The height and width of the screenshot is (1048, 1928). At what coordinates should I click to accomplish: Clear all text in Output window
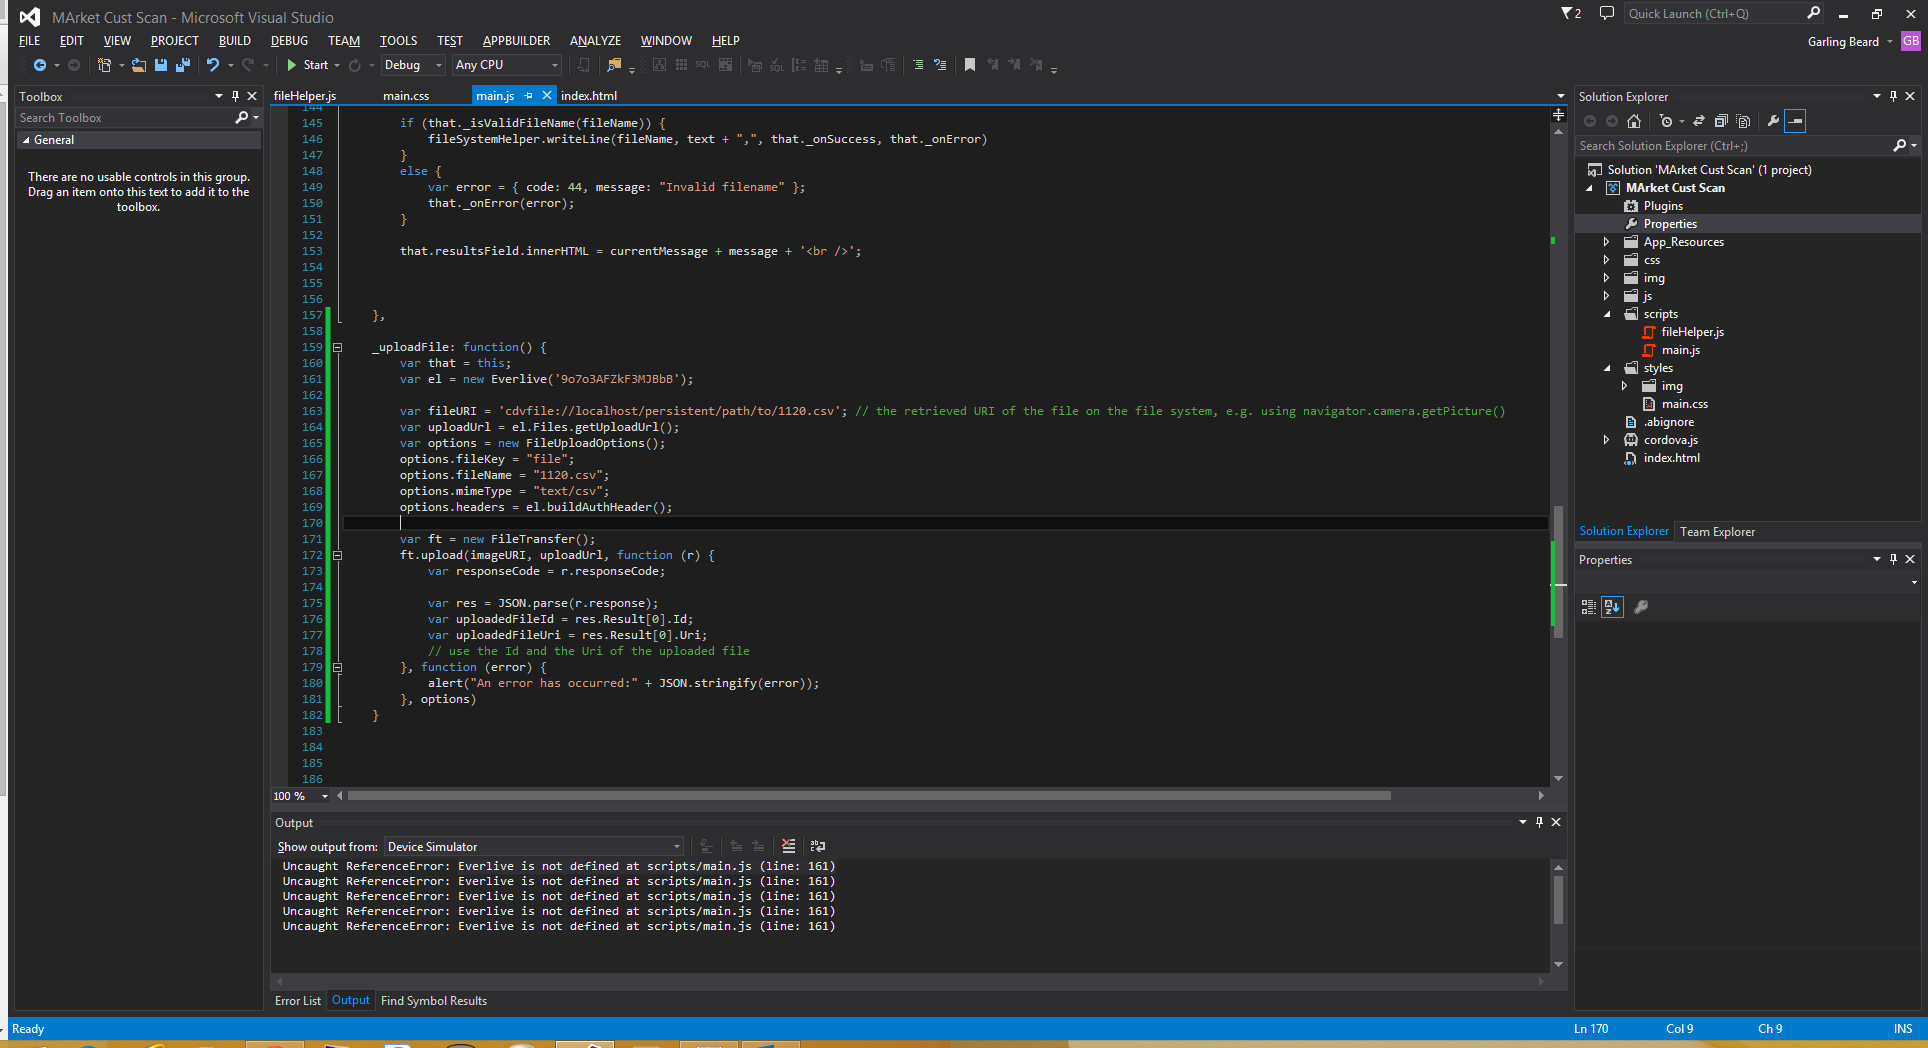(788, 846)
